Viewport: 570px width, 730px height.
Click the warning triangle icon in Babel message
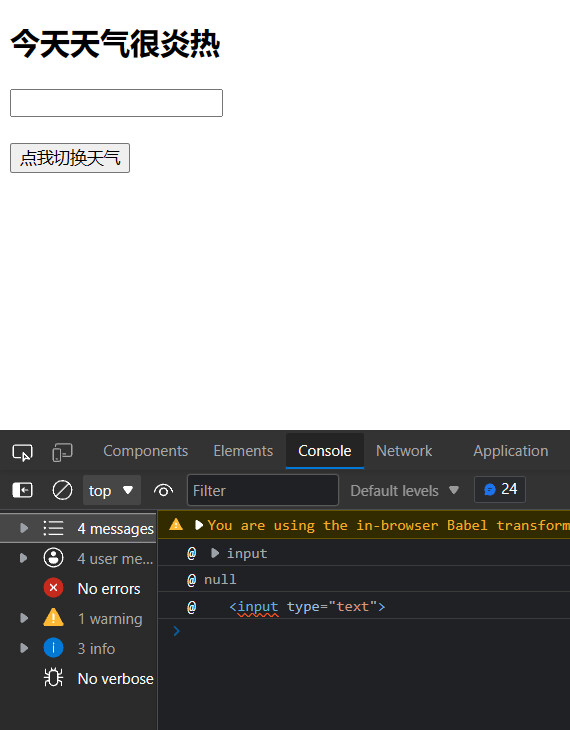(176, 525)
